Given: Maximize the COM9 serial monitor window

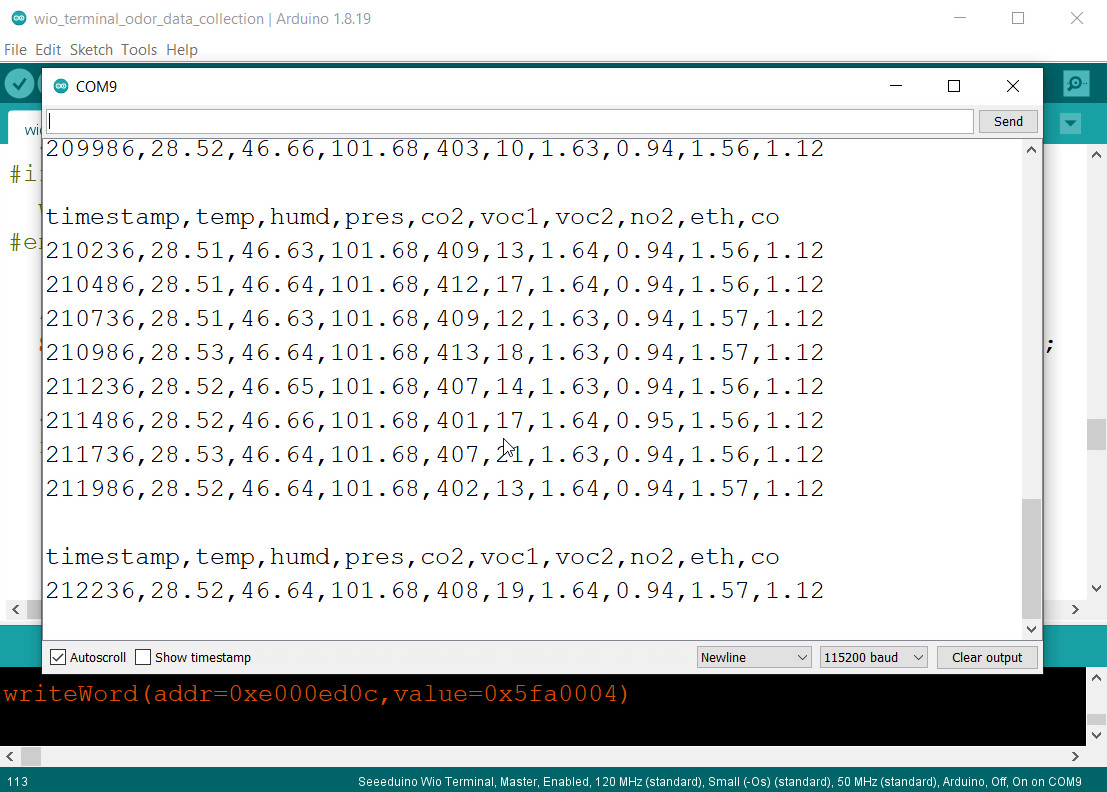Looking at the screenshot, I should point(953,87).
